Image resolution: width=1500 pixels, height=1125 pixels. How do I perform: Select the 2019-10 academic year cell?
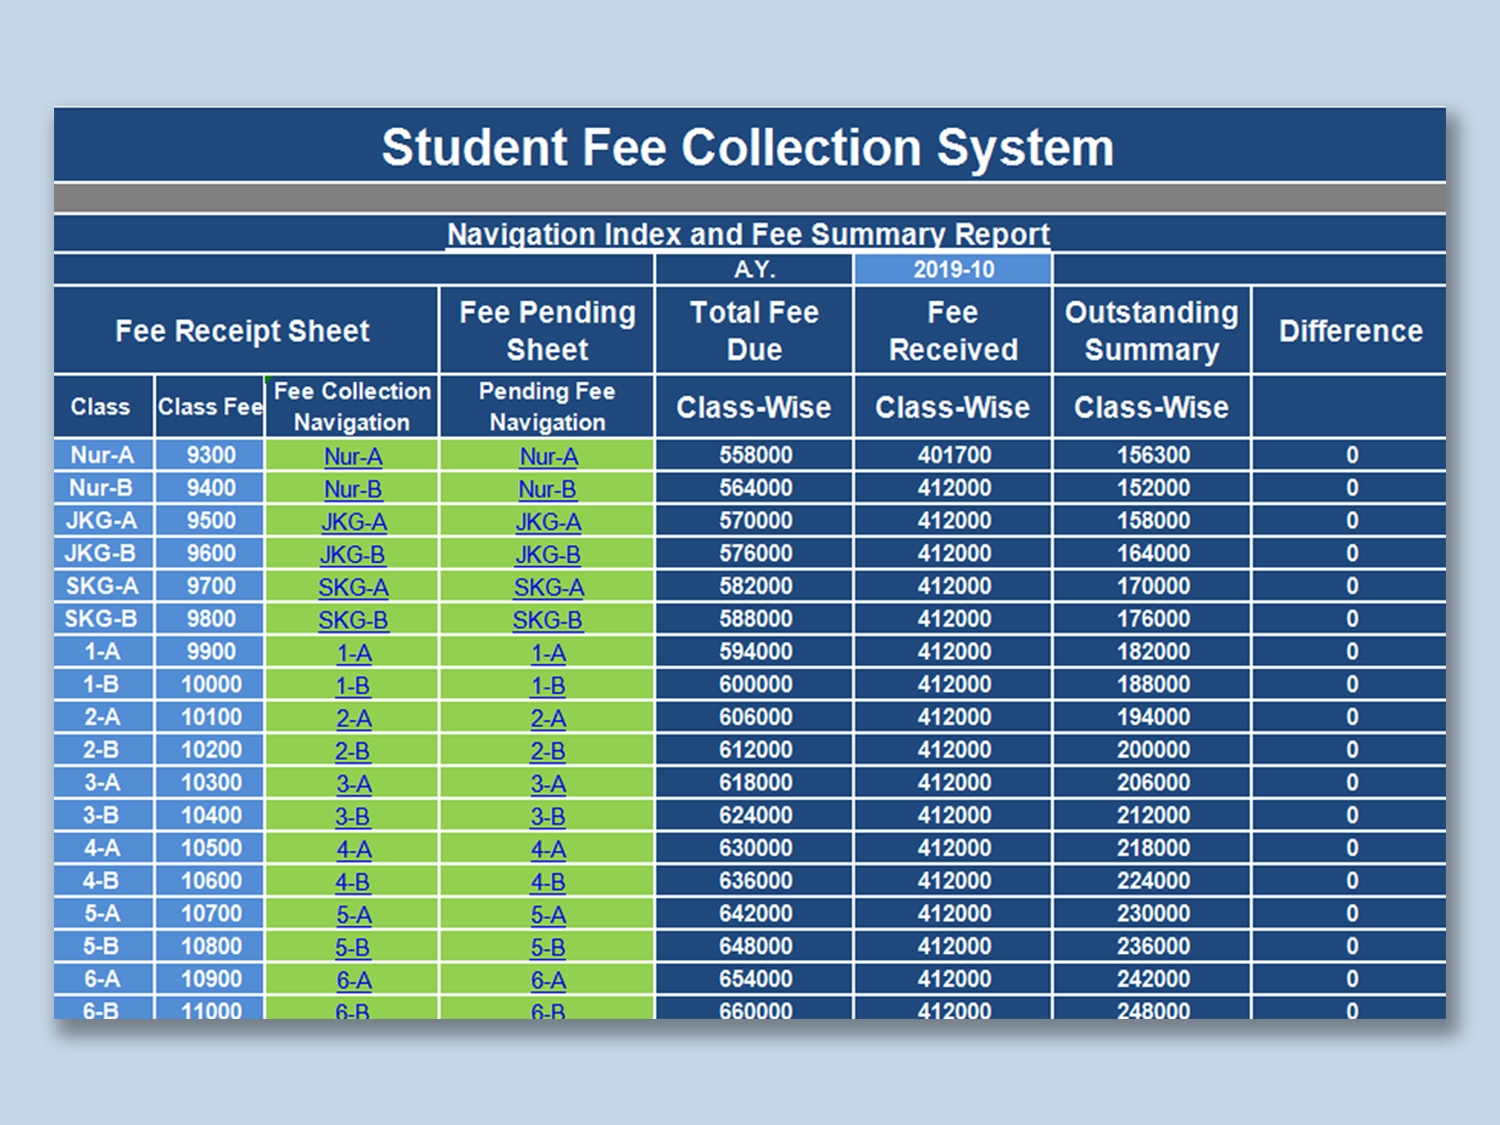click(952, 269)
